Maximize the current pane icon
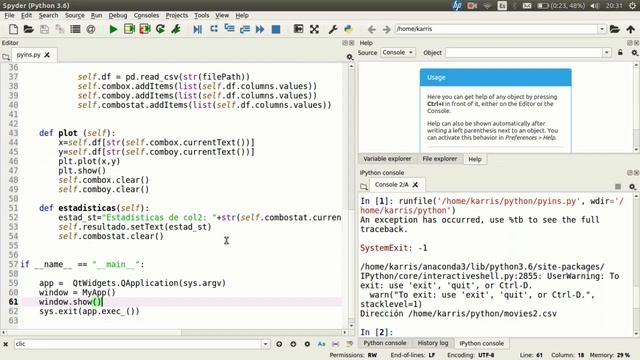The image size is (640, 360). pos(298,29)
